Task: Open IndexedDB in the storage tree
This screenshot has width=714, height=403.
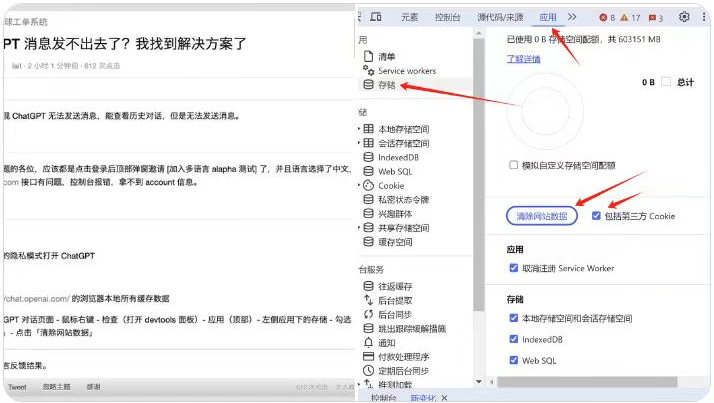Action: (x=398, y=157)
